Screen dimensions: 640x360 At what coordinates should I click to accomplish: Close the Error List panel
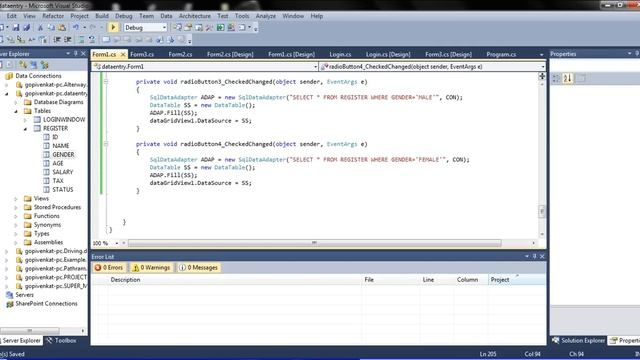coord(542,256)
